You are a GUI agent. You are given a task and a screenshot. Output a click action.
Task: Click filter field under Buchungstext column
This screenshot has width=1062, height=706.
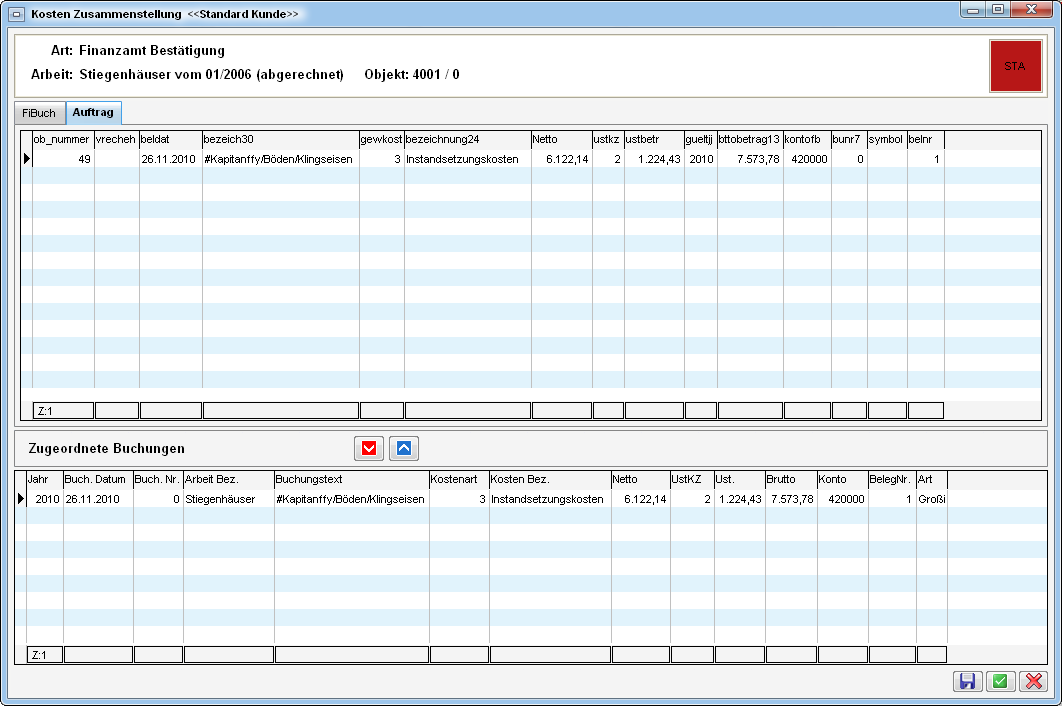(x=351, y=655)
